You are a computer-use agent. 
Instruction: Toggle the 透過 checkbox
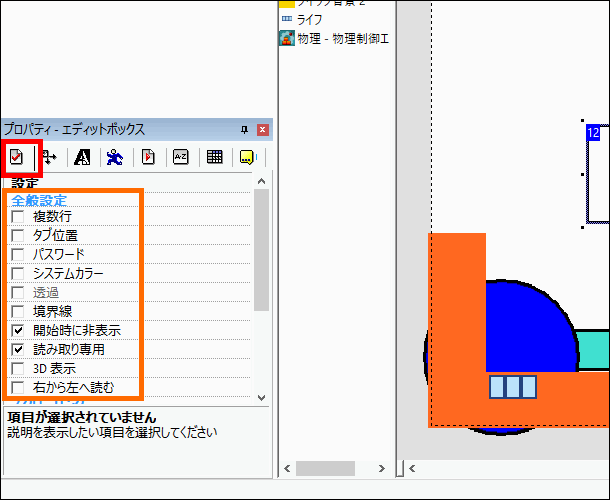point(18,293)
